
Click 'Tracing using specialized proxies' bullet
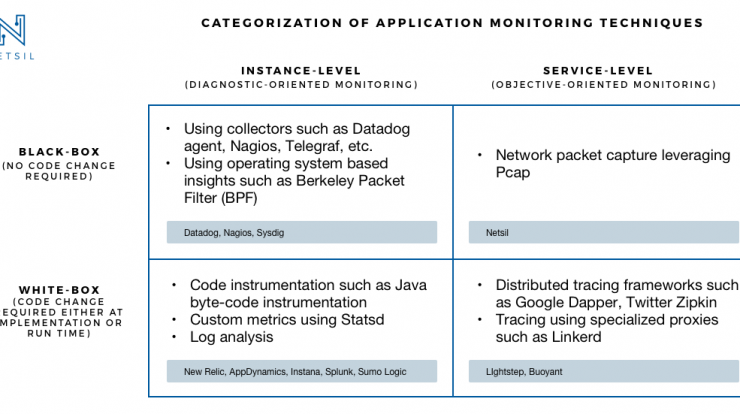pyautogui.click(x=606, y=328)
